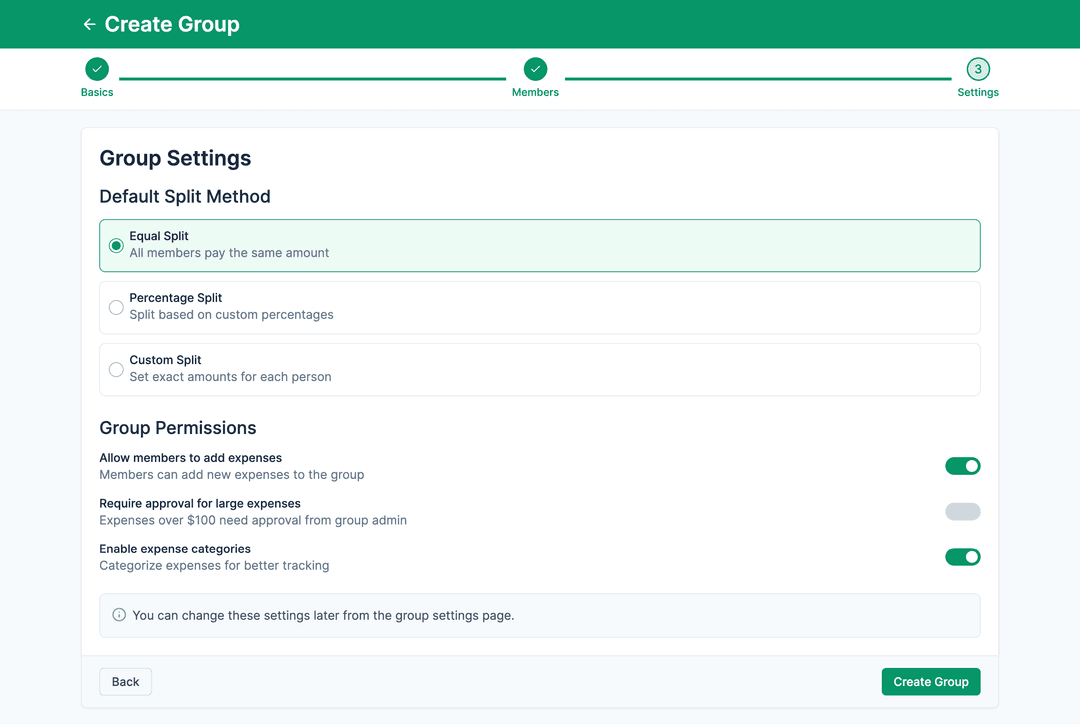This screenshot has width=1080, height=726.
Task: Choose the Custom Split option
Action: coord(116,369)
